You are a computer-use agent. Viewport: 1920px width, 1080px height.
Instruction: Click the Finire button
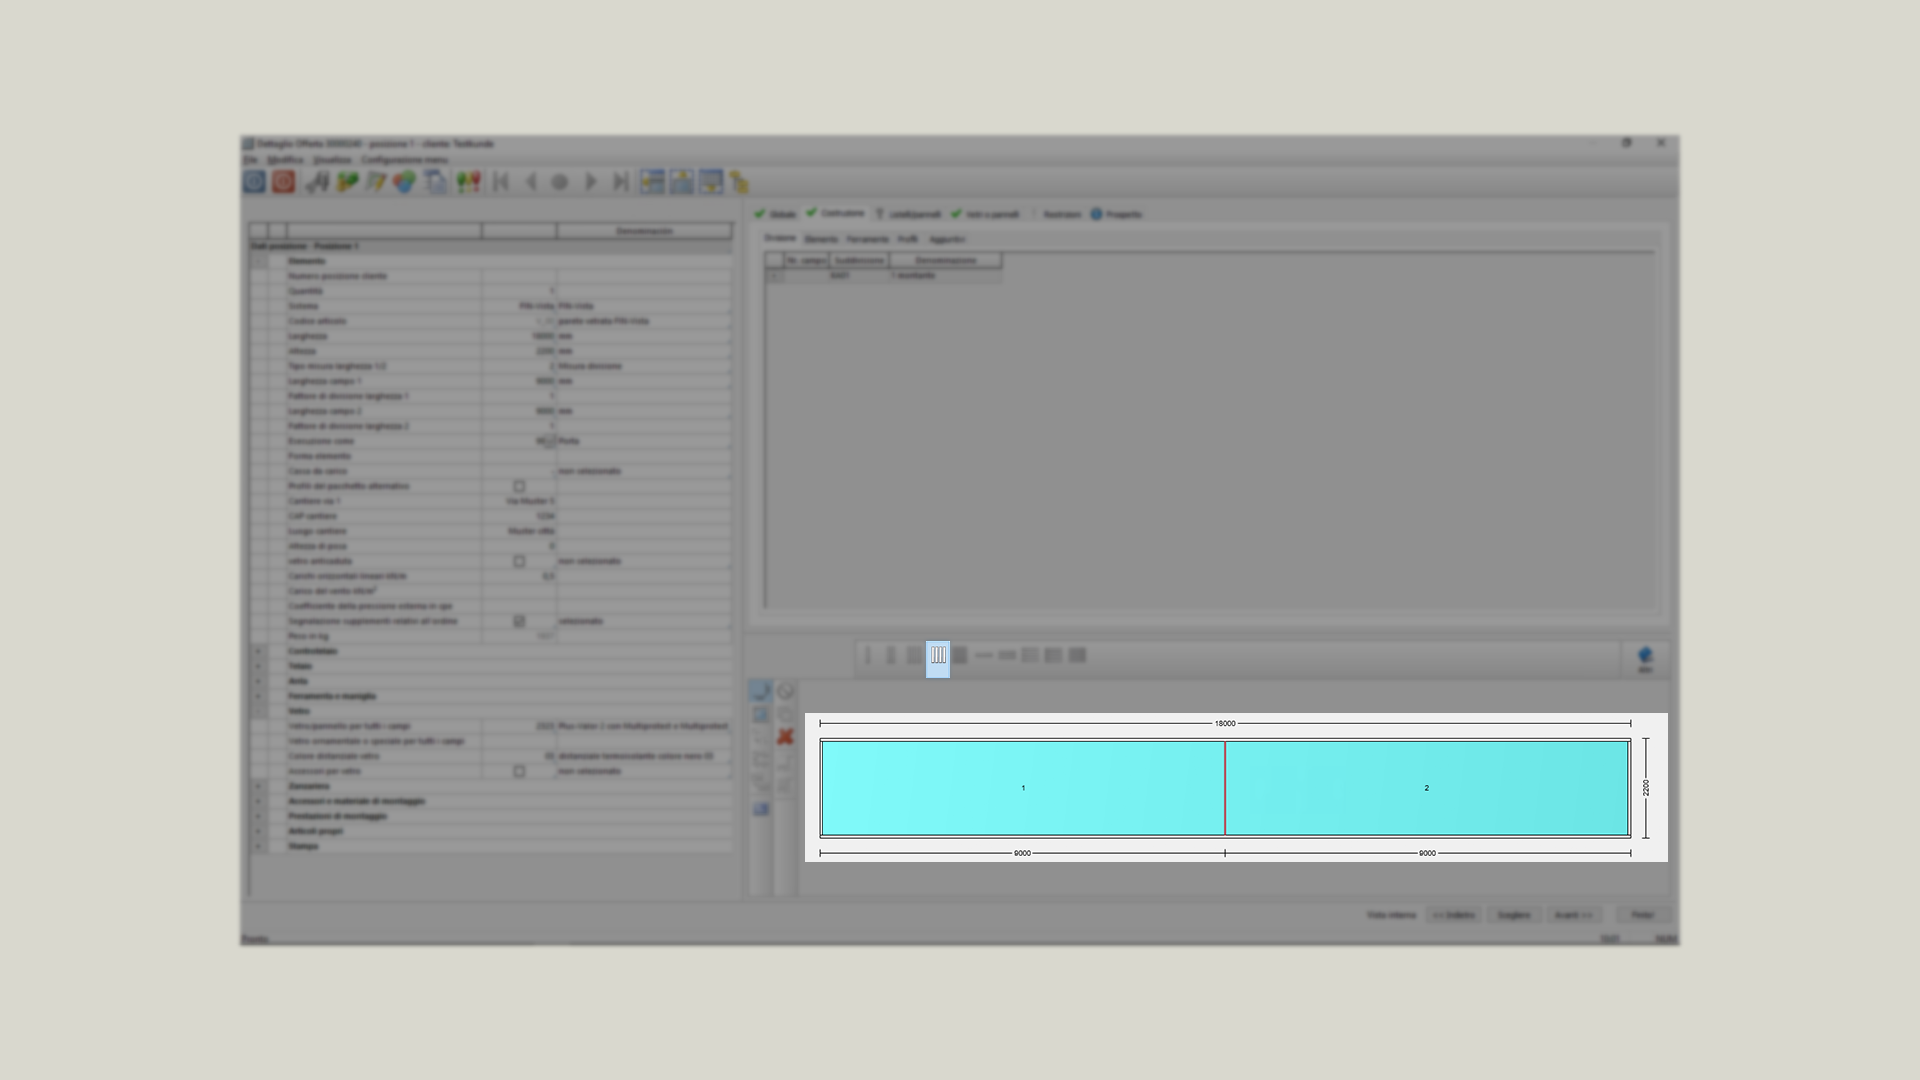(1642, 915)
